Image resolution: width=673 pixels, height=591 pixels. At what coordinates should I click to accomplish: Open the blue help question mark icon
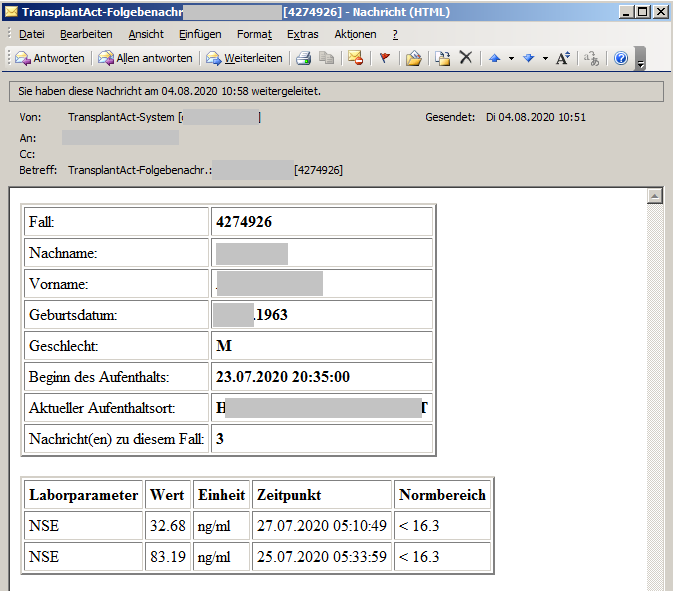621,58
